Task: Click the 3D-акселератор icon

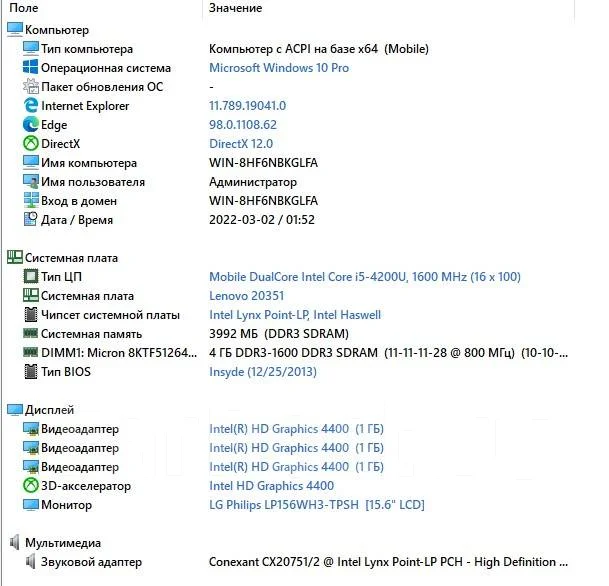Action: (31, 486)
